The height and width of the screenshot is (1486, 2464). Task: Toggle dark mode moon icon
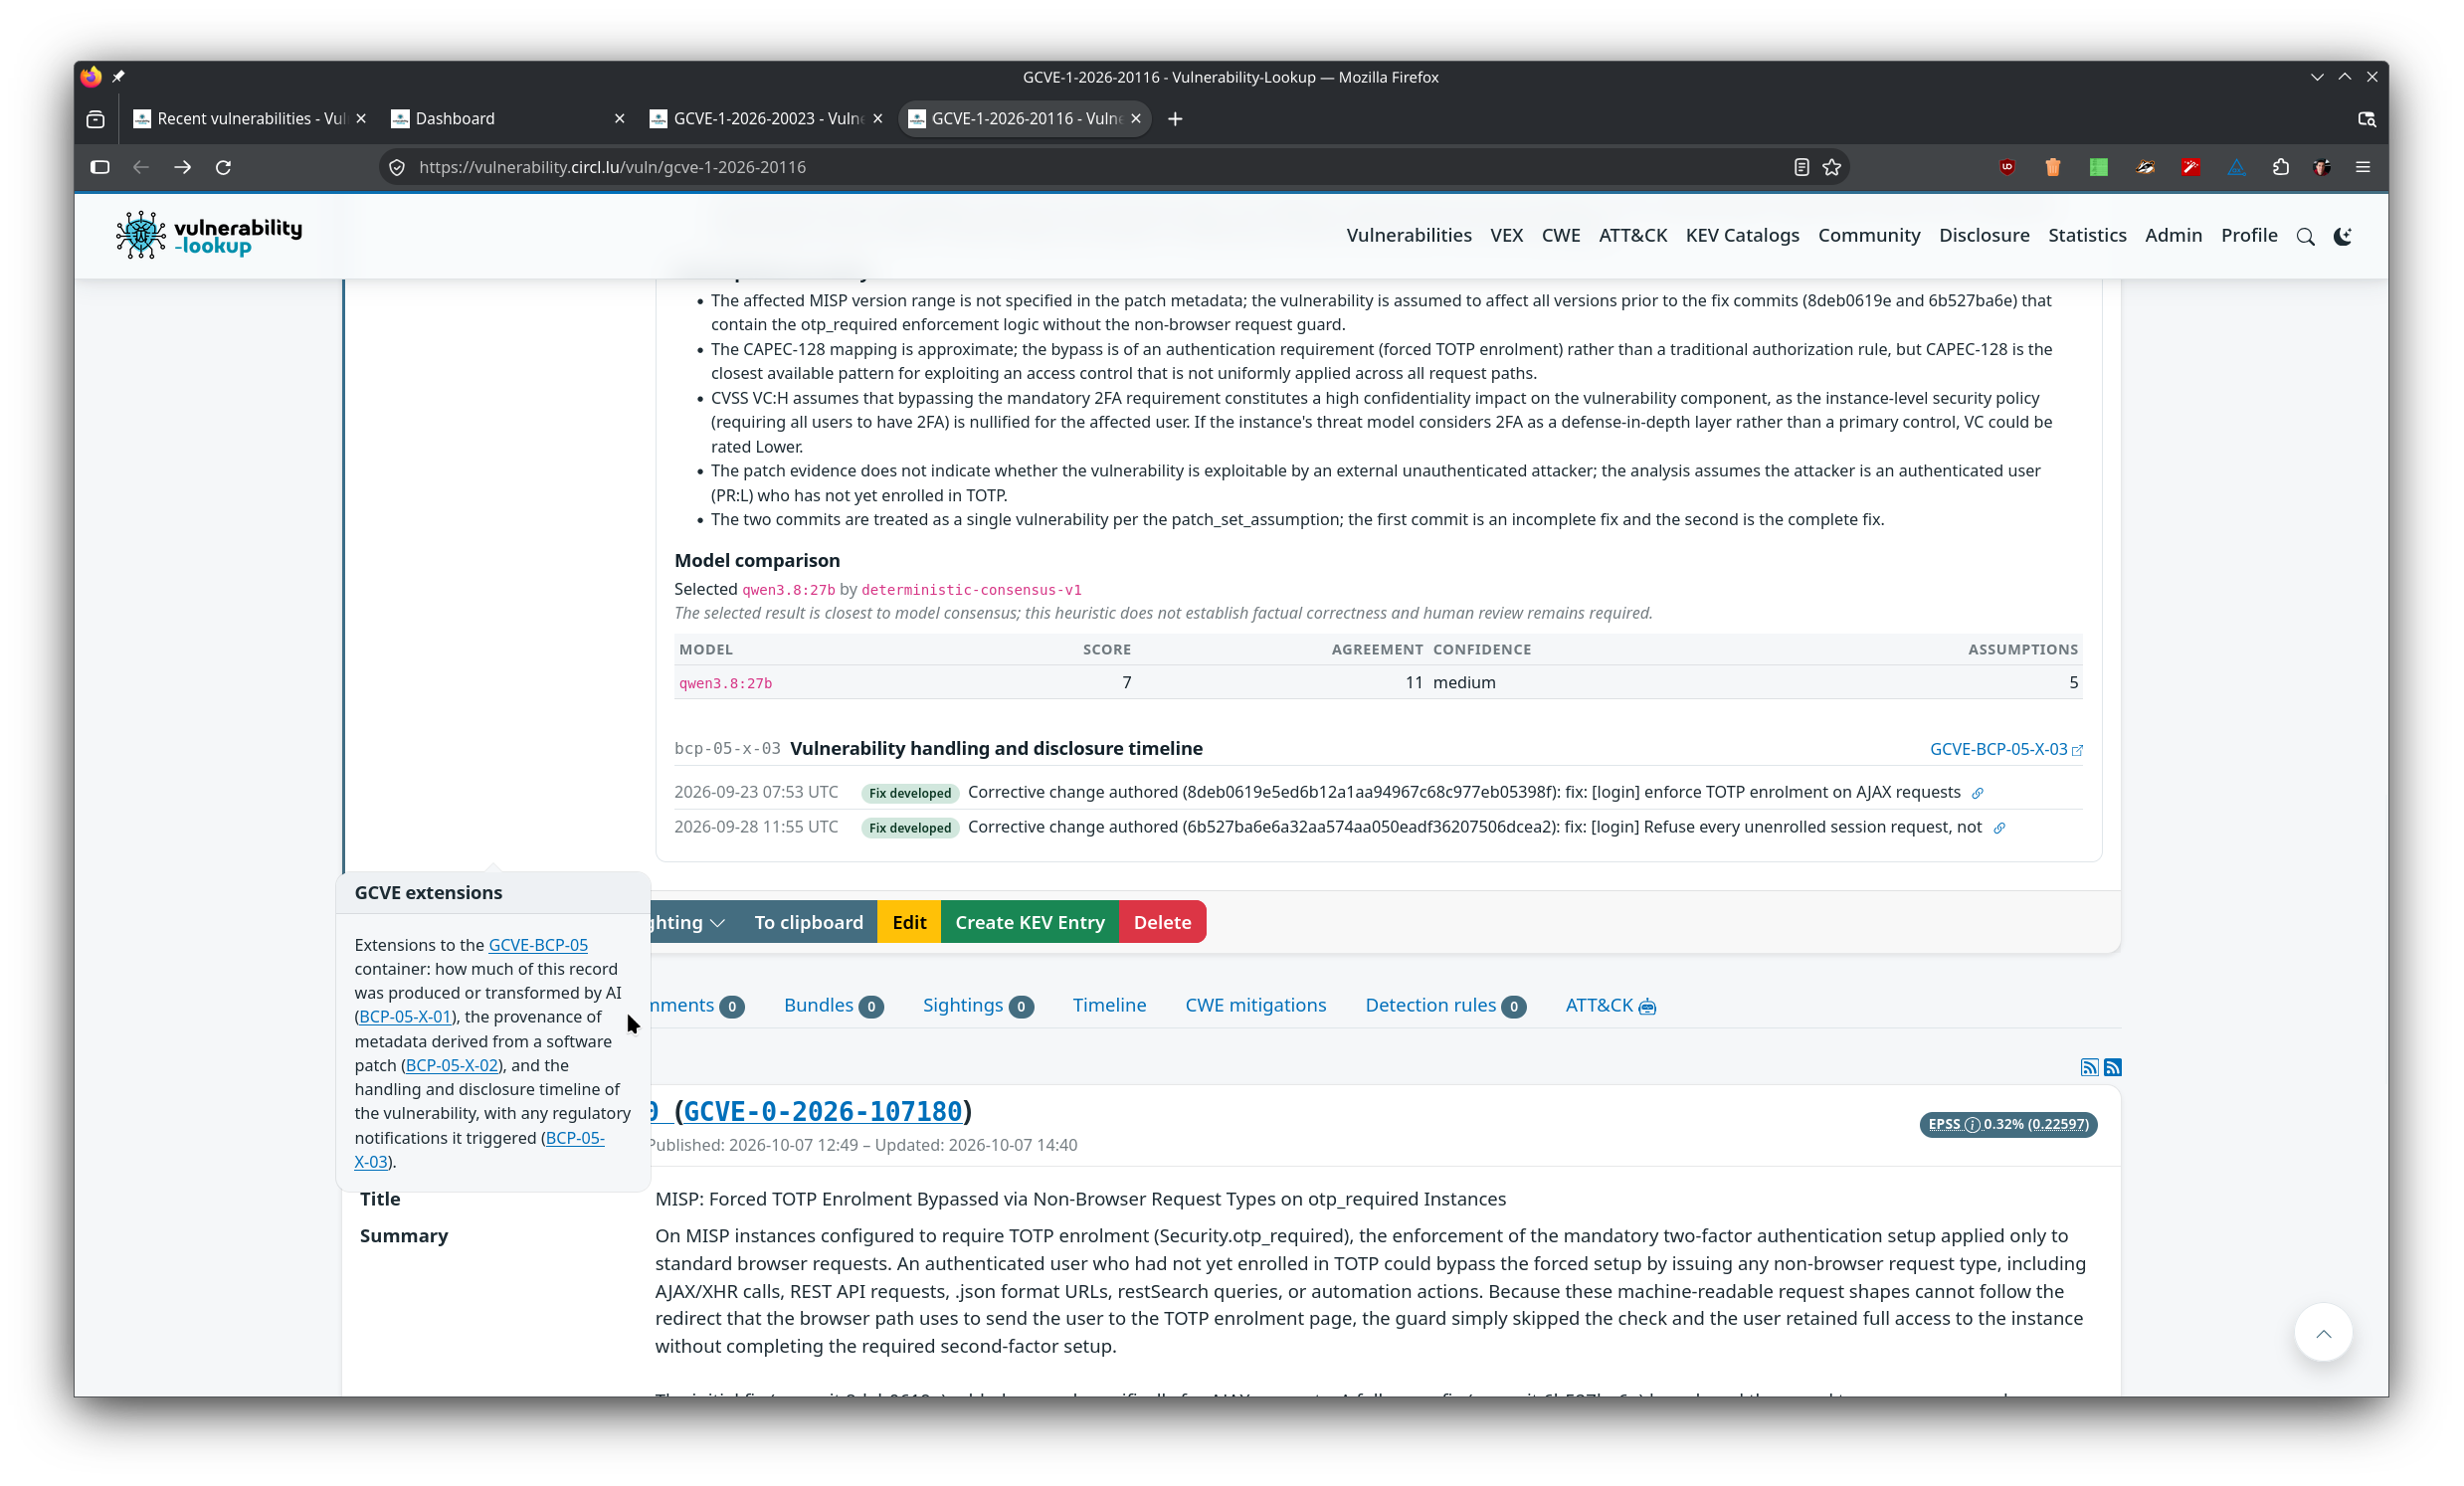pyautogui.click(x=2342, y=236)
